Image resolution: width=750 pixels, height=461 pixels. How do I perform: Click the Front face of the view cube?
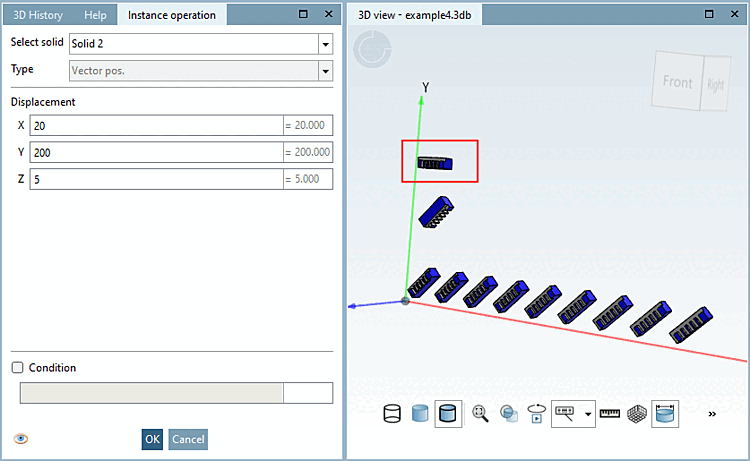tap(677, 81)
